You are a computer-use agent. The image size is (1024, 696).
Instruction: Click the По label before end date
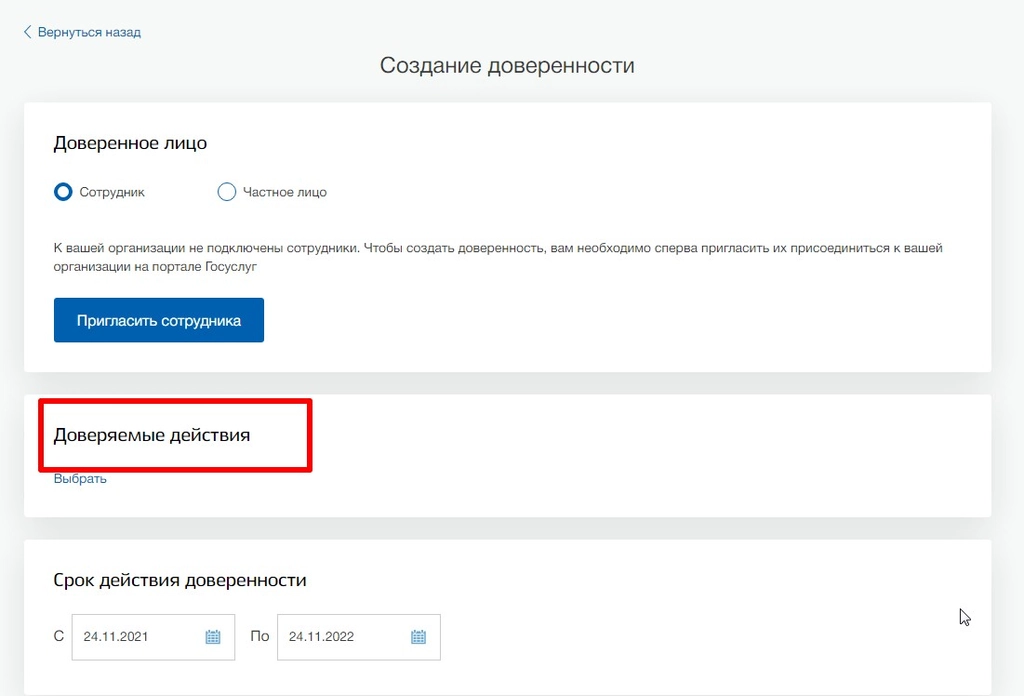(259, 636)
